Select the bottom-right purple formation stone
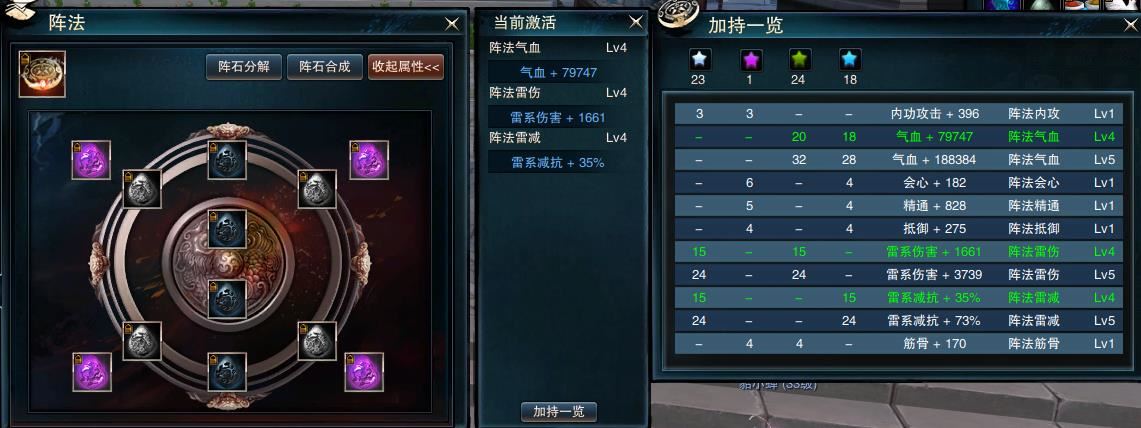 click(364, 371)
